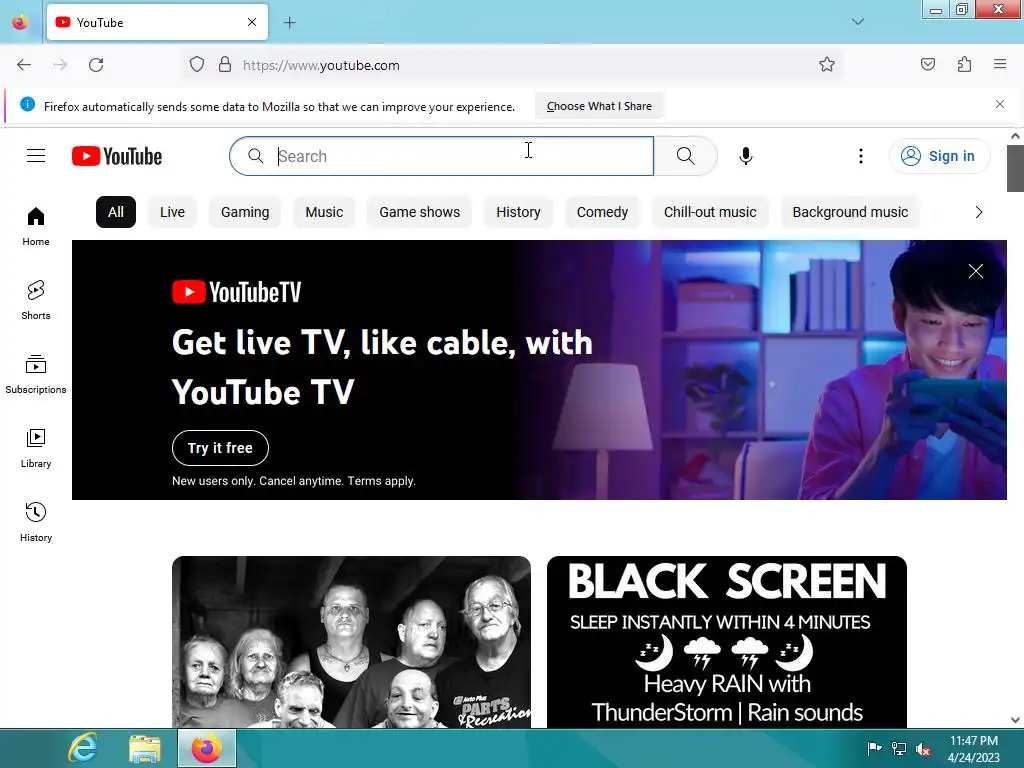The height and width of the screenshot is (768, 1024).
Task: Open the Black Screen rain video thumbnail
Action: pos(726,642)
